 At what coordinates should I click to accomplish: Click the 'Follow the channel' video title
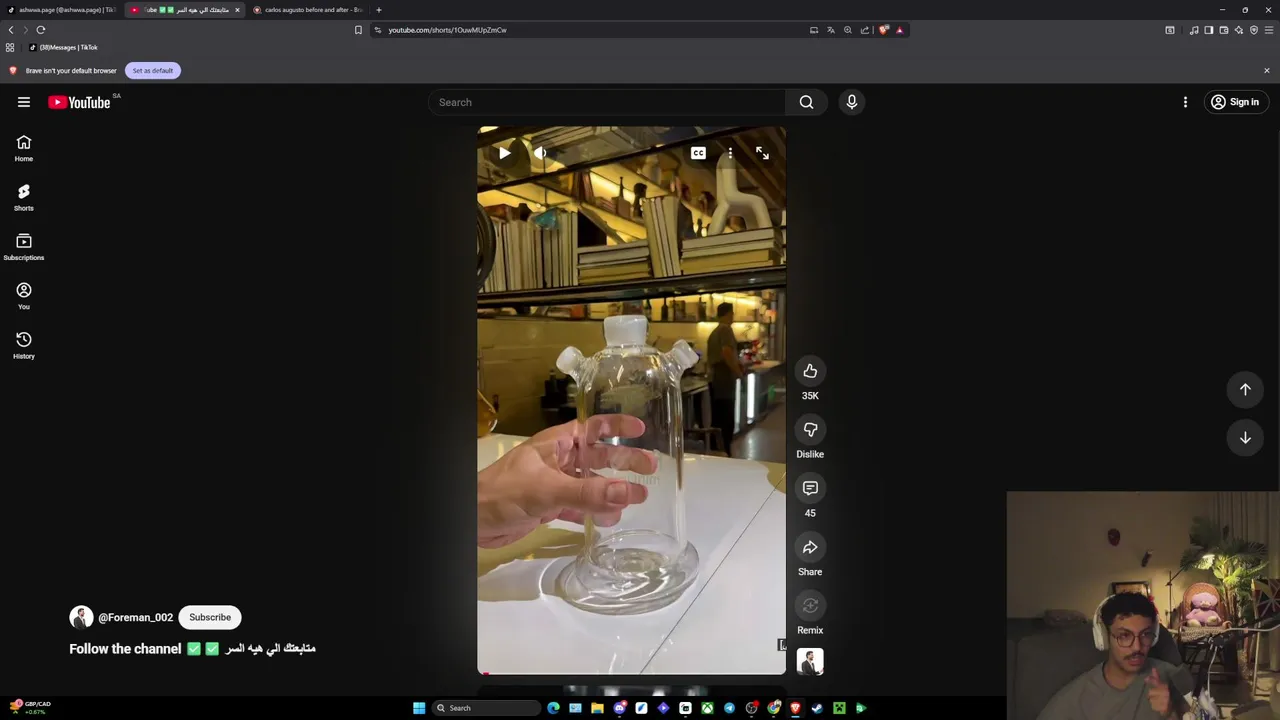pyautogui.click(x=192, y=648)
